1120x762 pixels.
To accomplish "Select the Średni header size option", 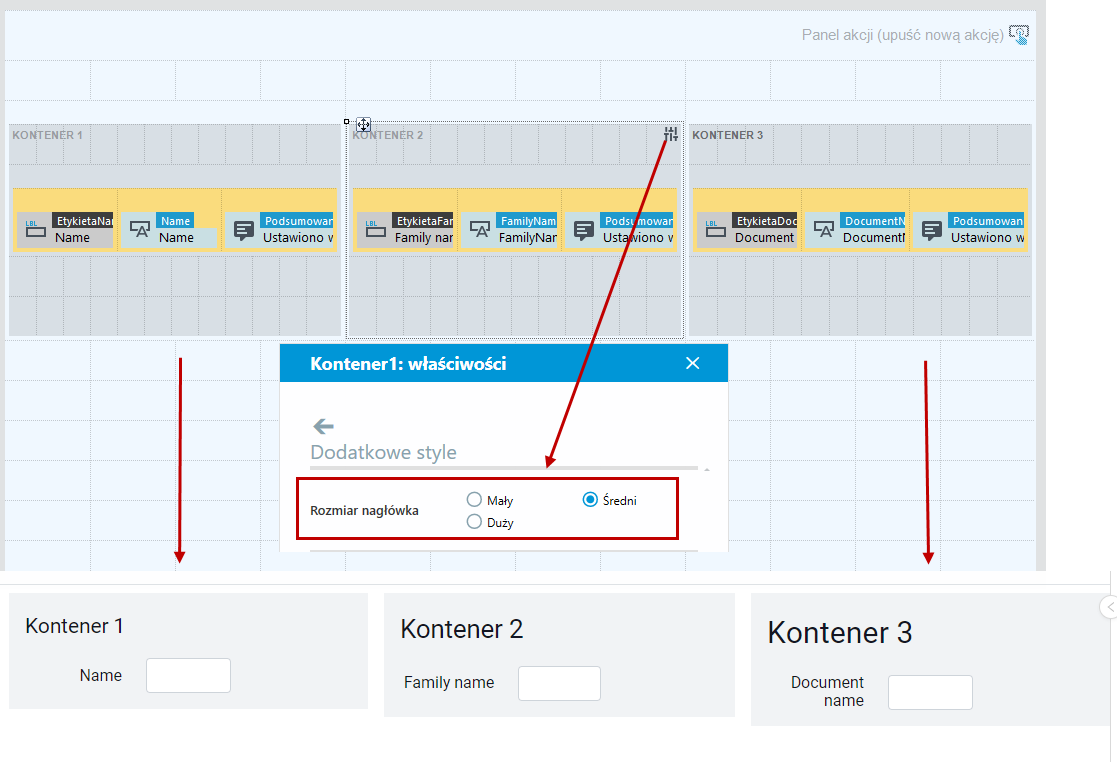I will coord(590,499).
